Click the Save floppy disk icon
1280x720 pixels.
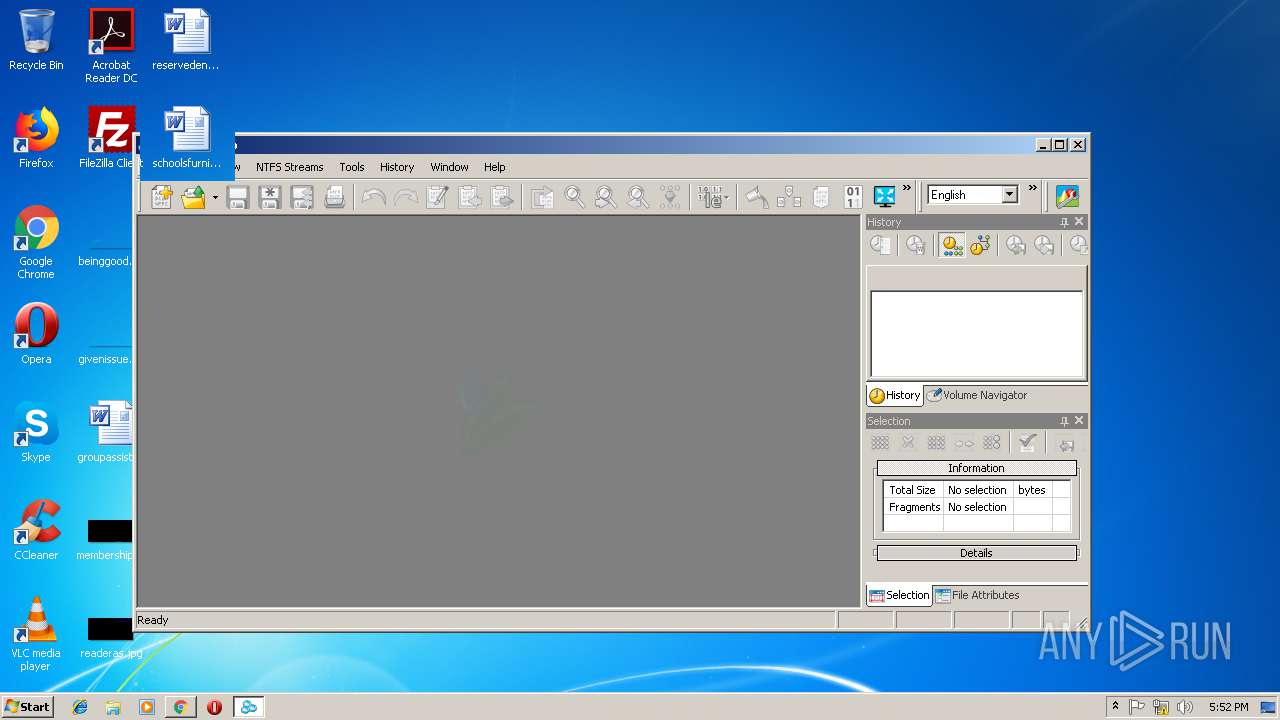pos(238,197)
